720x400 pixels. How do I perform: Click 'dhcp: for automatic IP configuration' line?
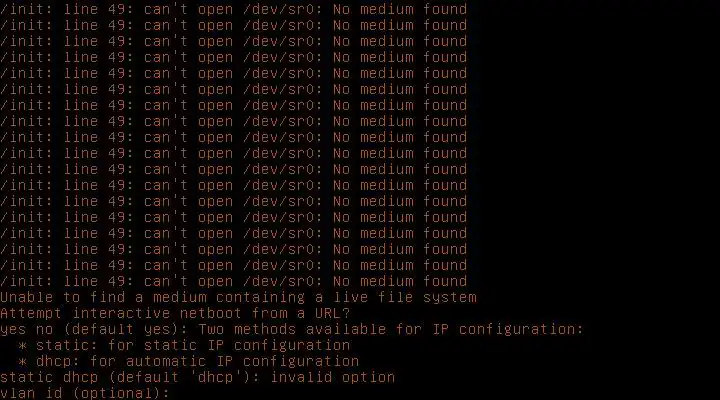pyautogui.click(x=197, y=361)
